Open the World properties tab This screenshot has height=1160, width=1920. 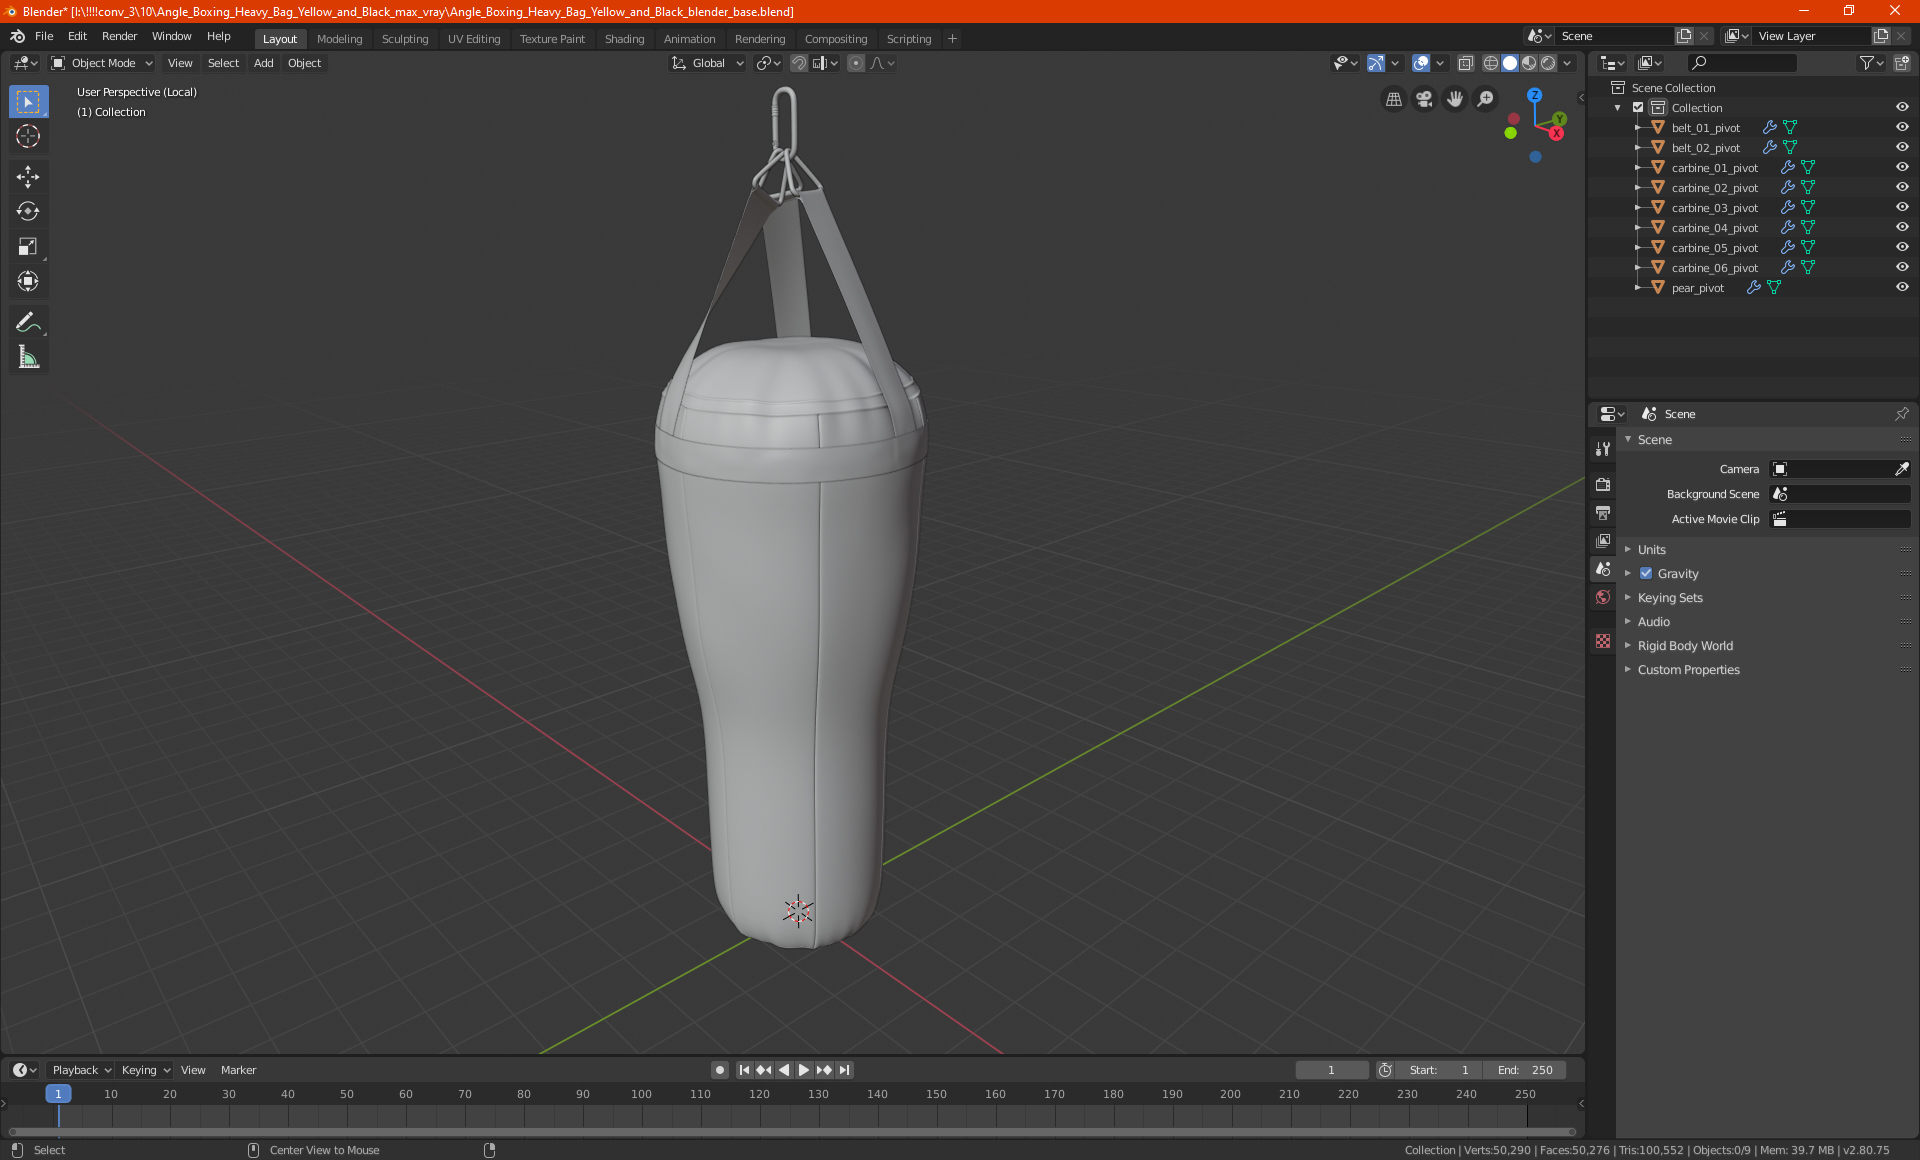pos(1603,597)
